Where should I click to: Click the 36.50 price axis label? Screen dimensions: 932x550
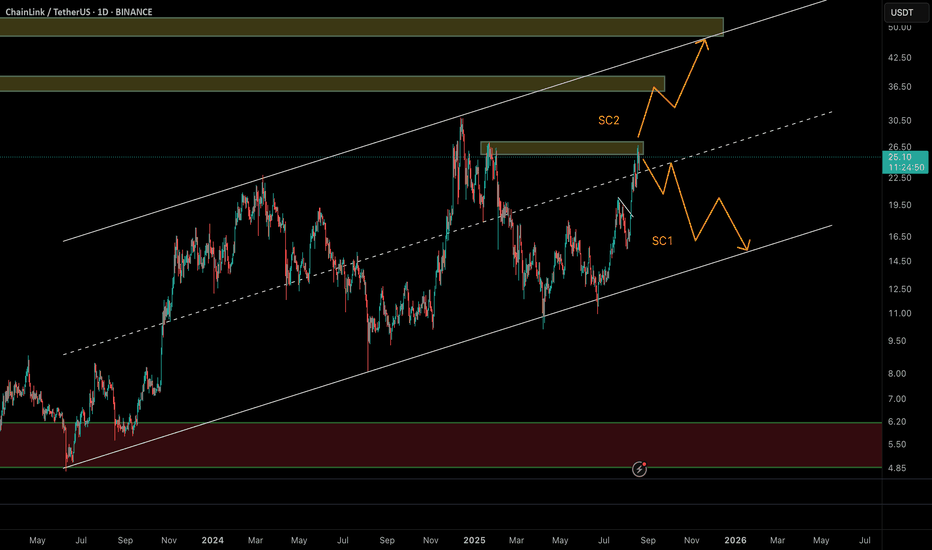tap(899, 87)
